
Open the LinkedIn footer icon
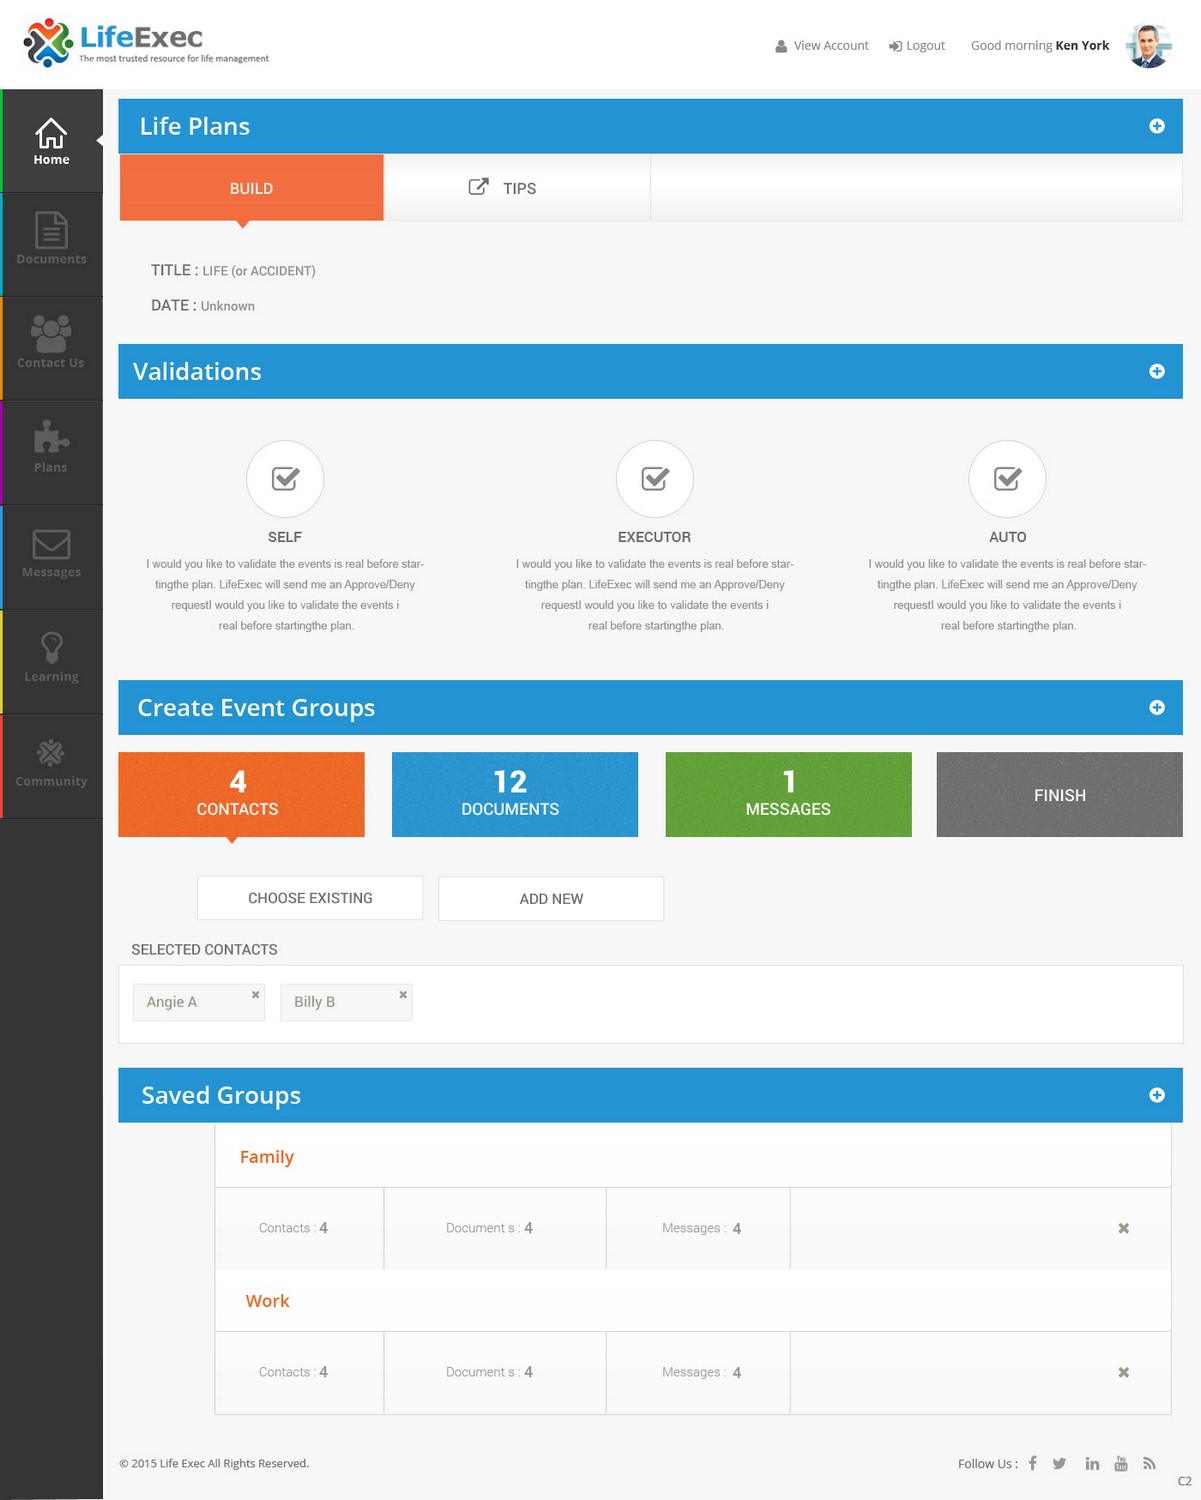click(x=1092, y=1463)
